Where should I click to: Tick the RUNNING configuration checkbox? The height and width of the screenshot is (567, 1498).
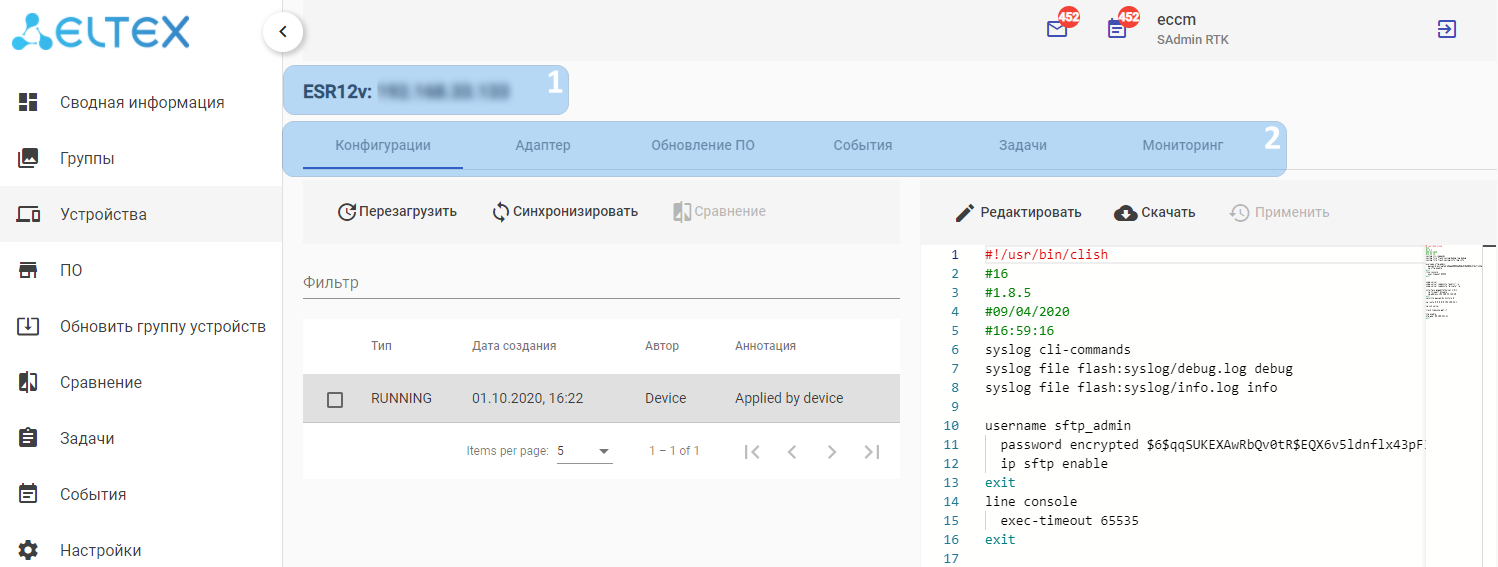click(x=335, y=399)
